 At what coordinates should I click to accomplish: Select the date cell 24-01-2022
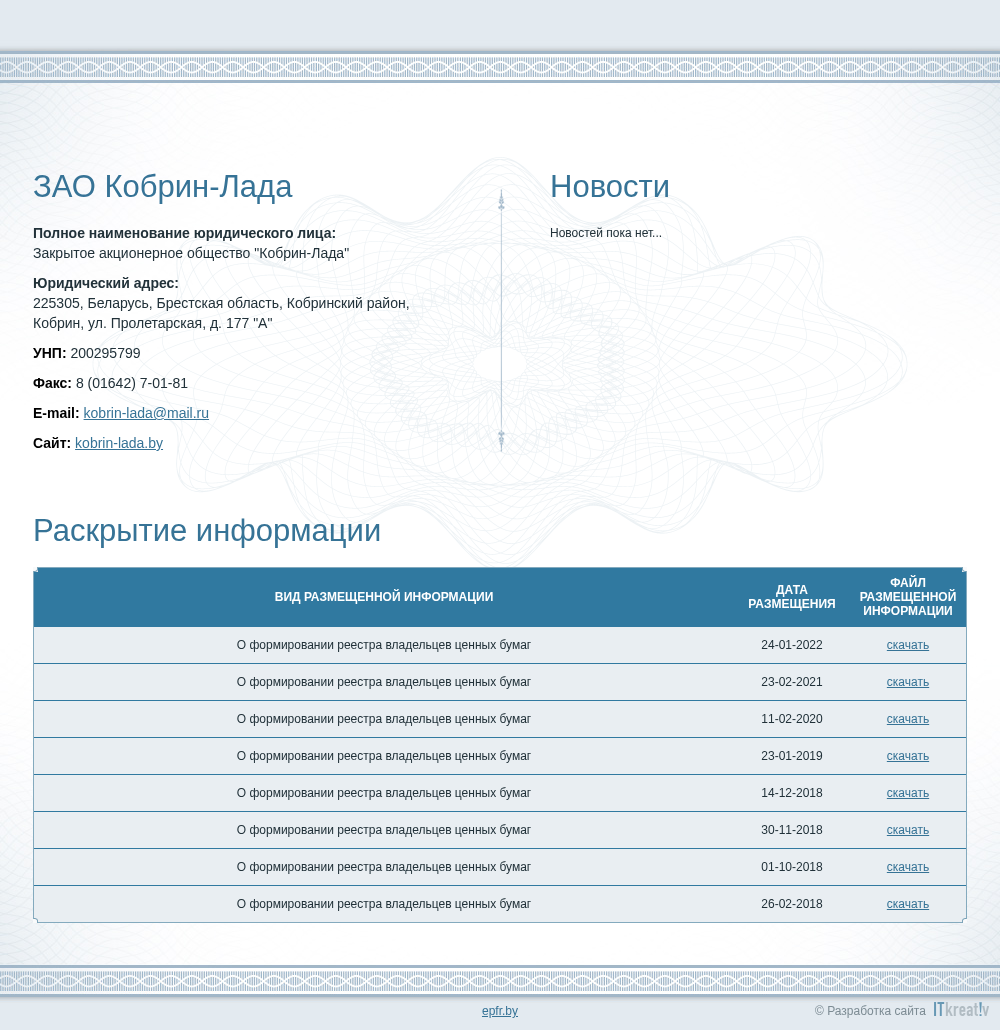point(792,645)
